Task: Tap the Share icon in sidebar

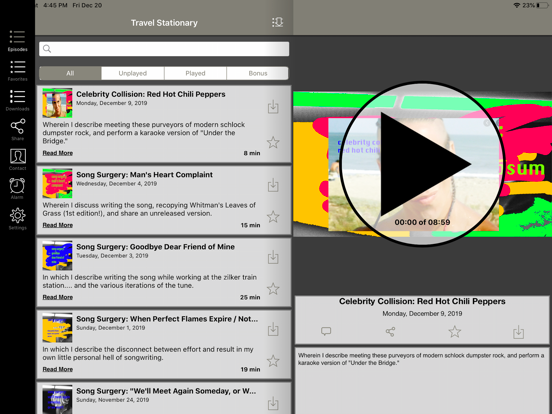Action: coord(17,130)
